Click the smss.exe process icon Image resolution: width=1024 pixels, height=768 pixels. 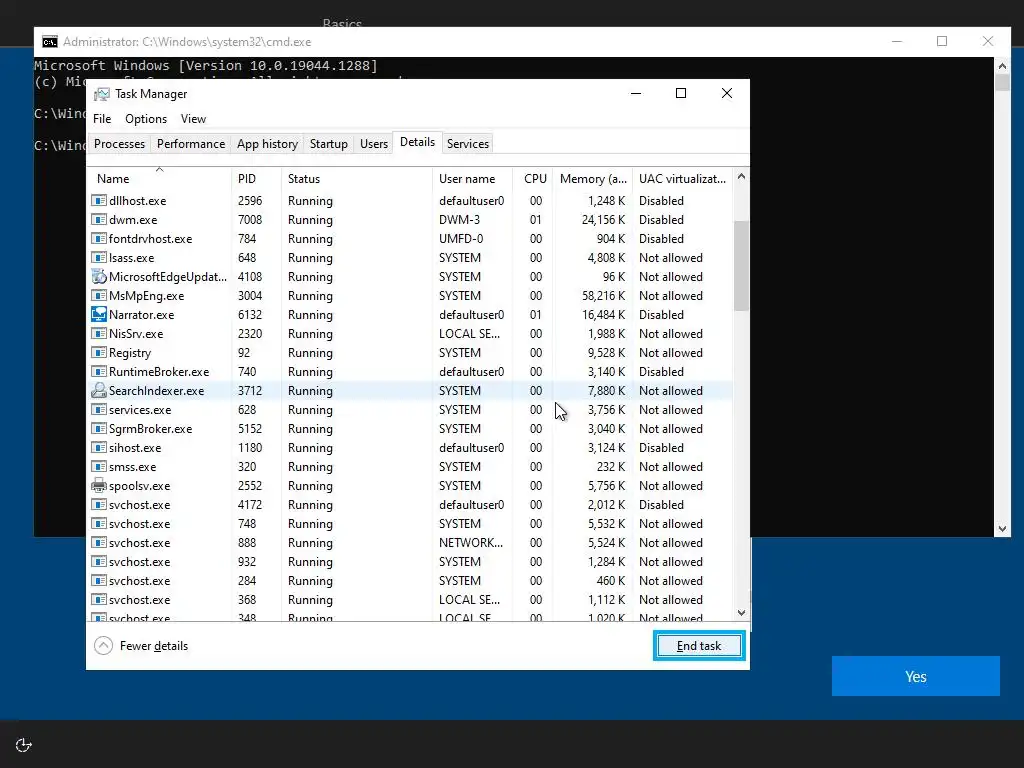point(99,466)
